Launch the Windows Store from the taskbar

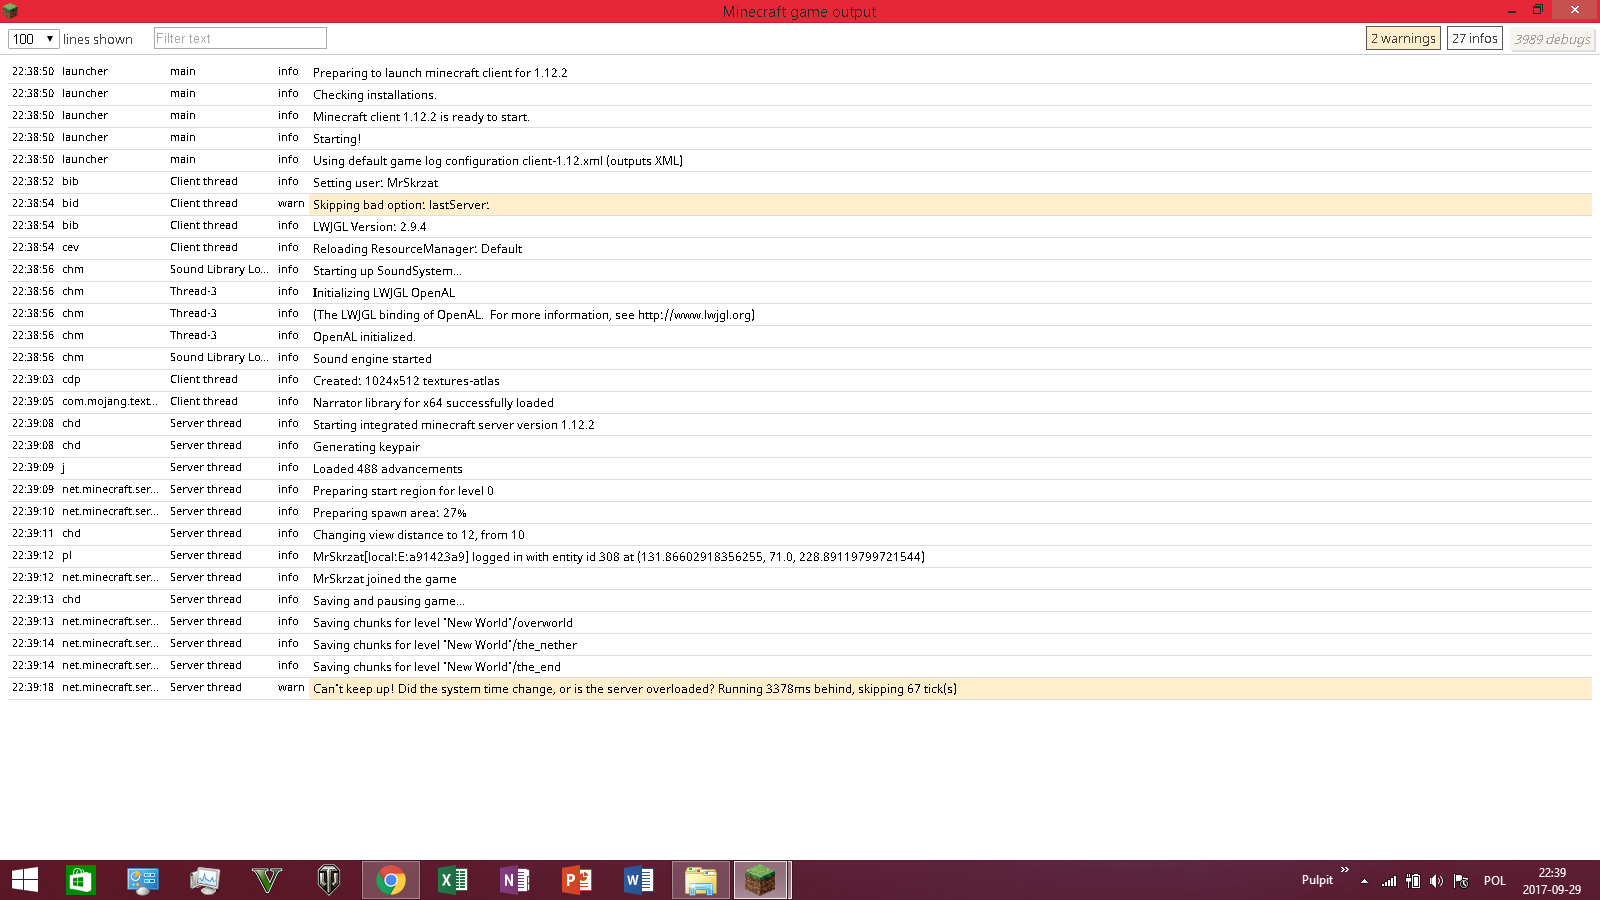pyautogui.click(x=81, y=880)
